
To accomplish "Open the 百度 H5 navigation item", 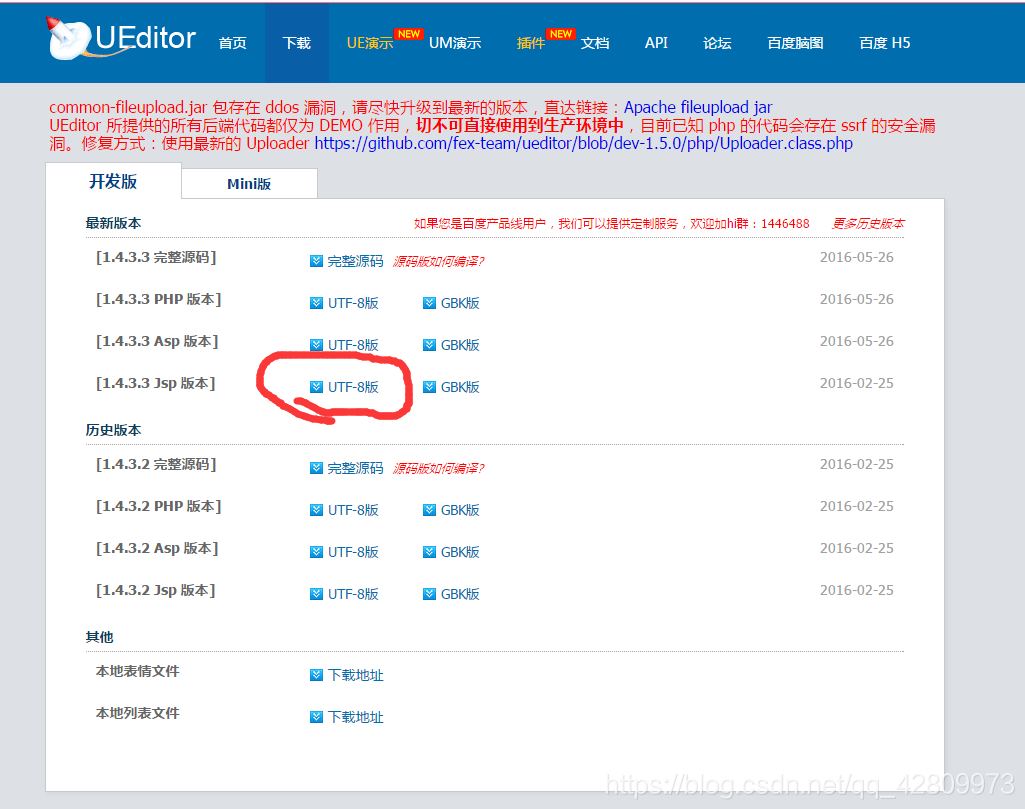I will [x=884, y=43].
